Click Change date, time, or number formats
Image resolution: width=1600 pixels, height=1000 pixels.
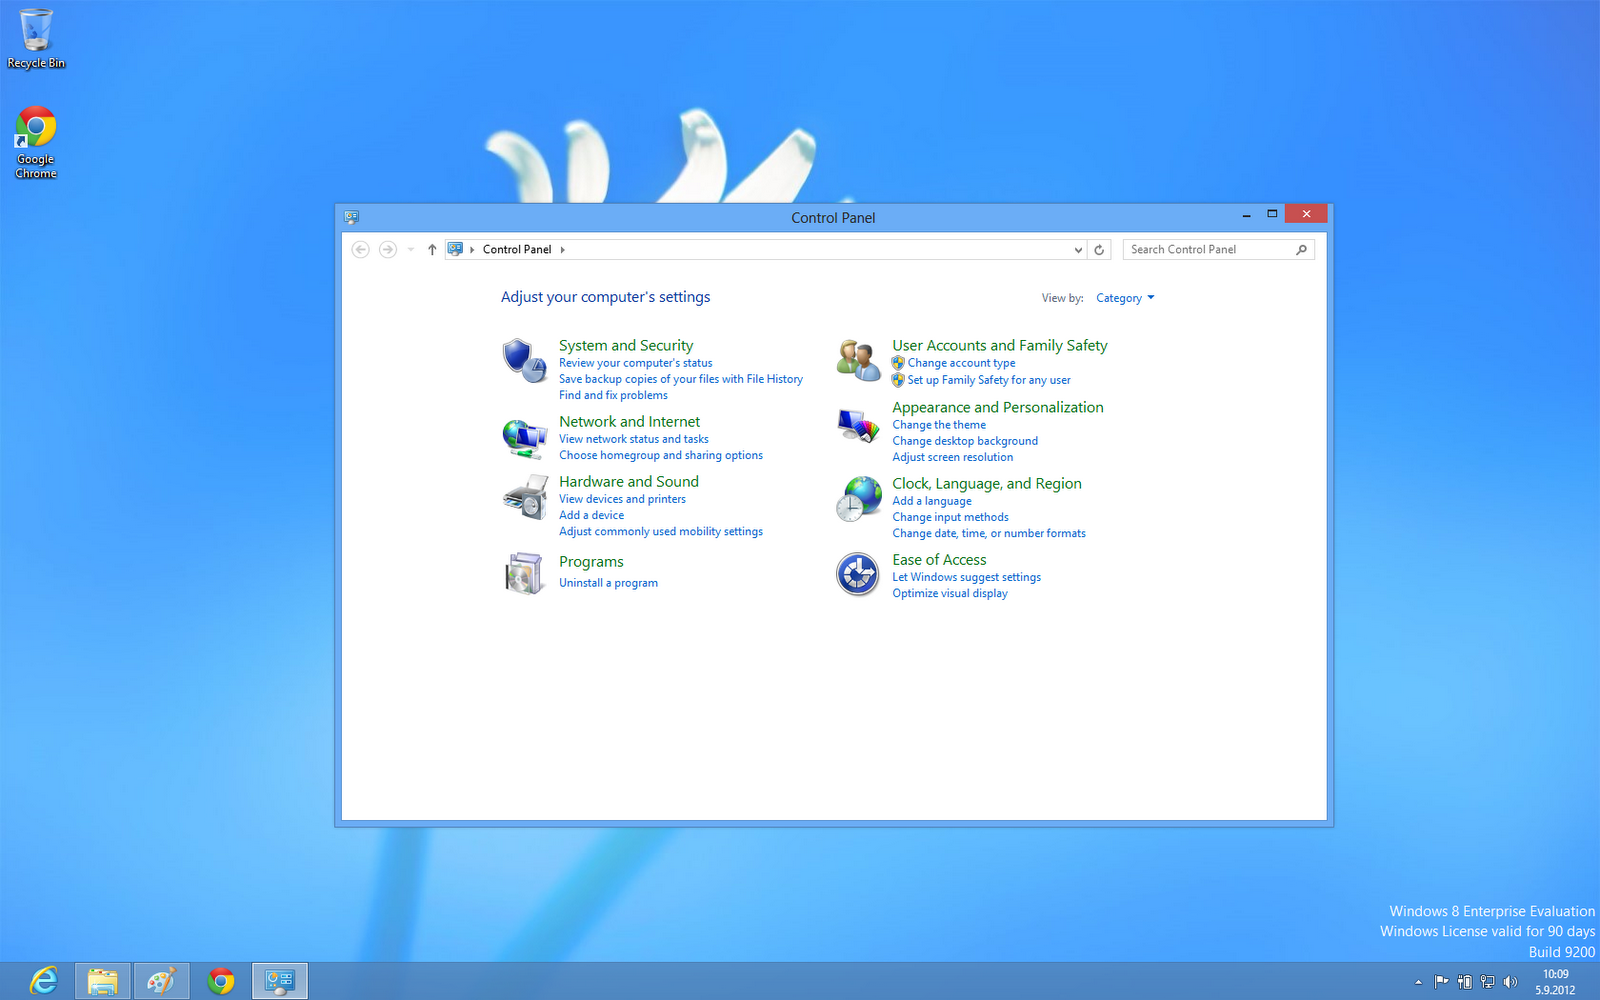(989, 533)
